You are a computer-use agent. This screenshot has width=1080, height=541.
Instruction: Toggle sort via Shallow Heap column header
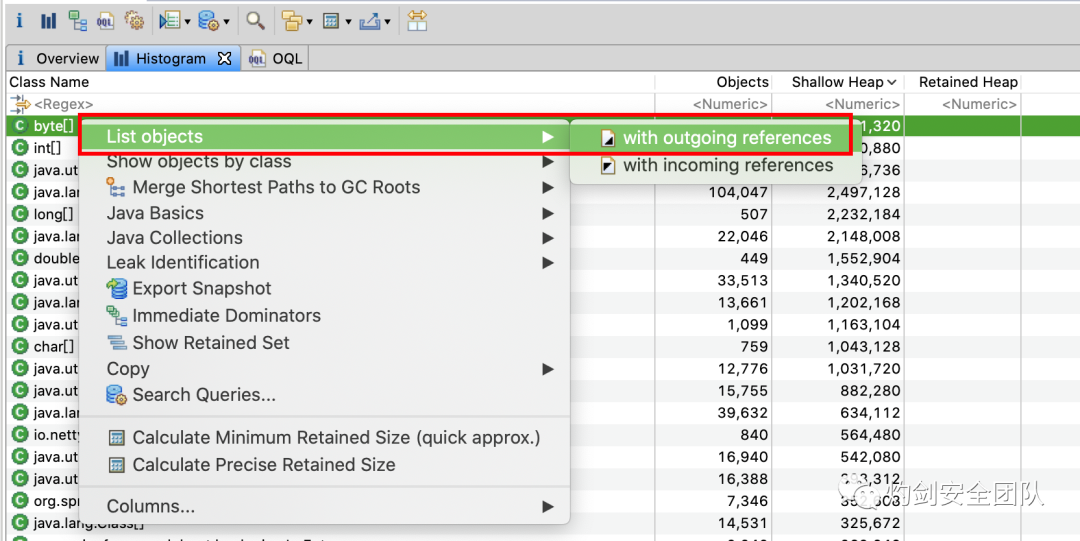pyautogui.click(x=844, y=82)
